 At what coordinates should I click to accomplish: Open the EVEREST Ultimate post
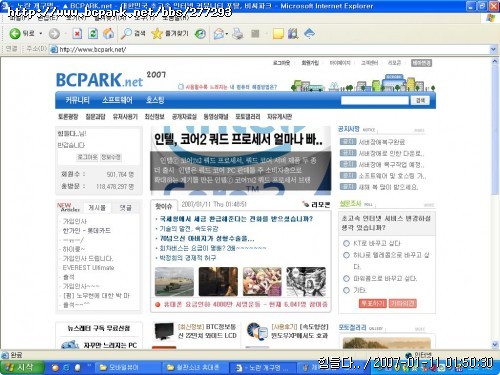point(88,268)
